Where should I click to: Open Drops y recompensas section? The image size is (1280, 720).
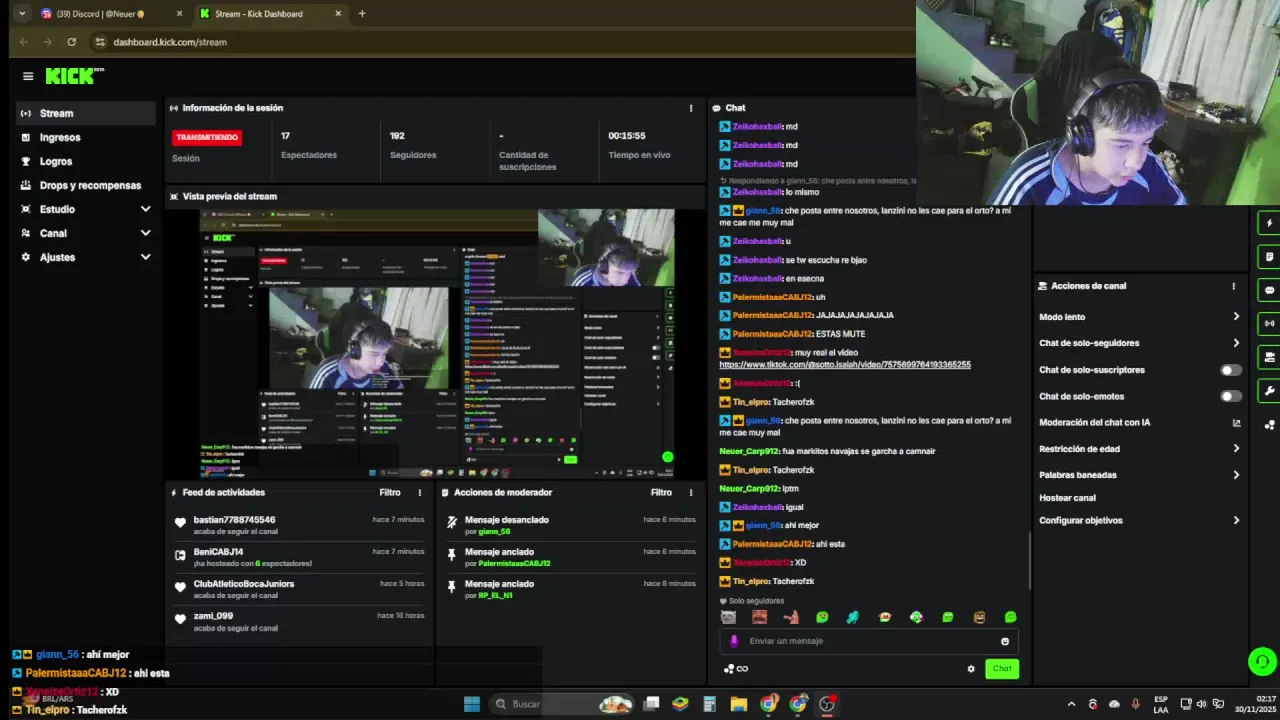(x=85, y=185)
